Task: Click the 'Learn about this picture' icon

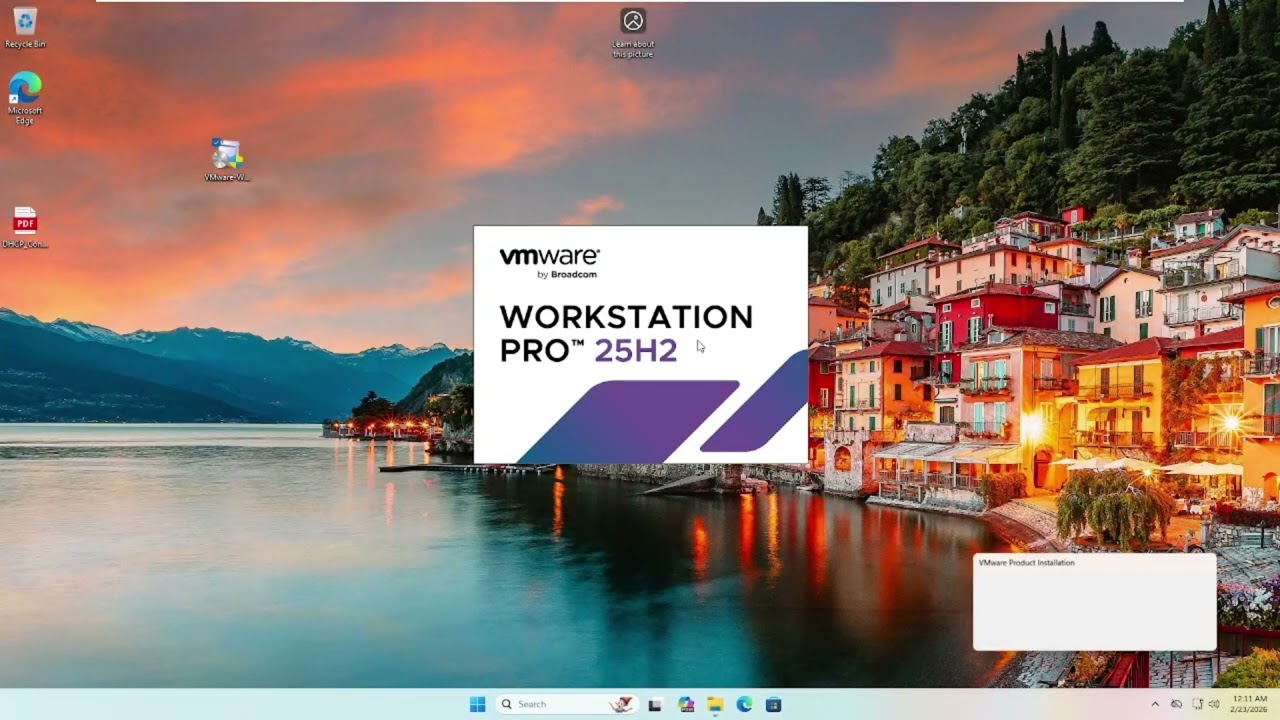Action: (x=633, y=33)
